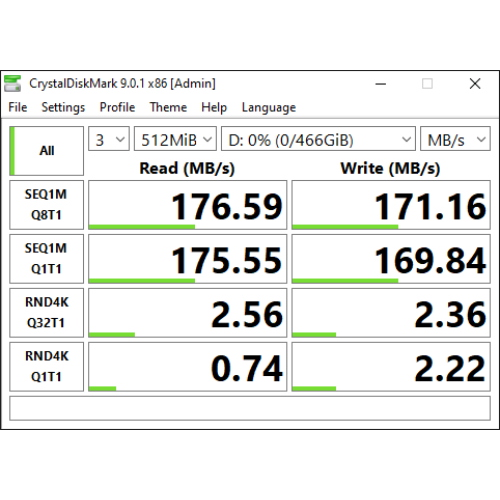Expand the test count dropdown showing 3
Viewport: 500px width, 500px height.
pyautogui.click(x=109, y=139)
